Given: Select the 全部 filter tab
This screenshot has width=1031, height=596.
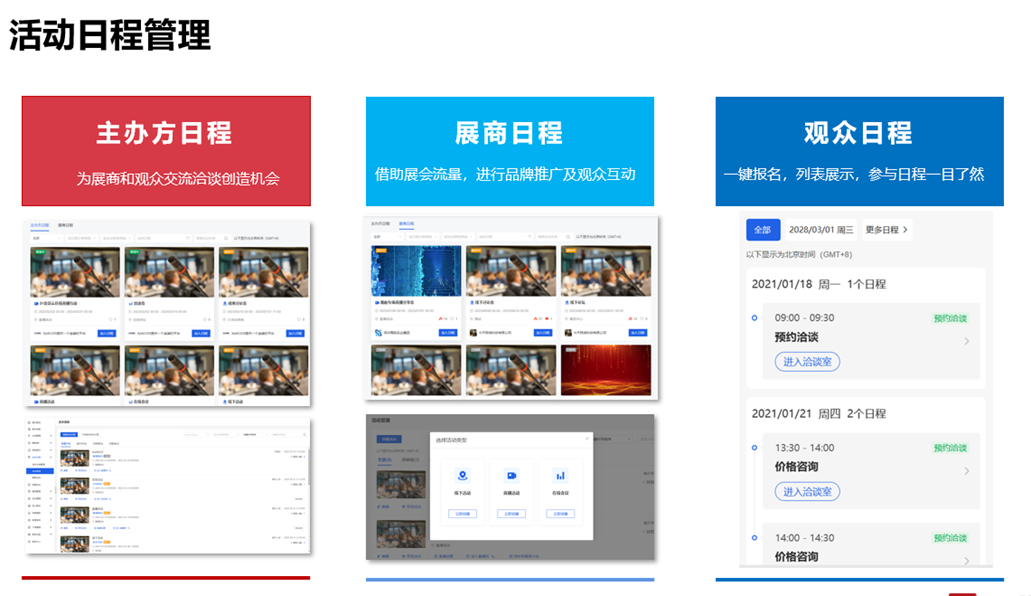Looking at the screenshot, I should click(x=763, y=230).
